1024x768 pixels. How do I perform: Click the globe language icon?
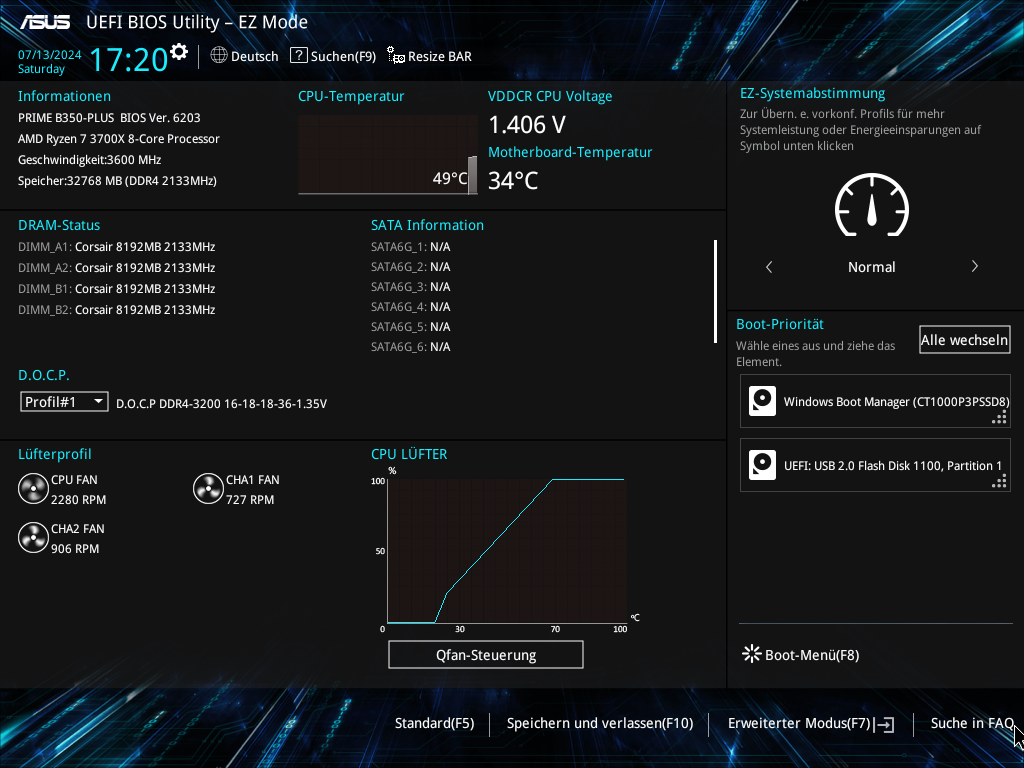click(219, 56)
